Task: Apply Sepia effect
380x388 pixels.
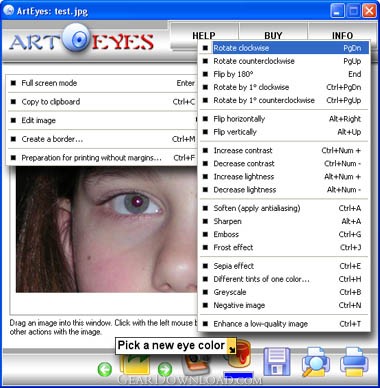Action: 284,266
